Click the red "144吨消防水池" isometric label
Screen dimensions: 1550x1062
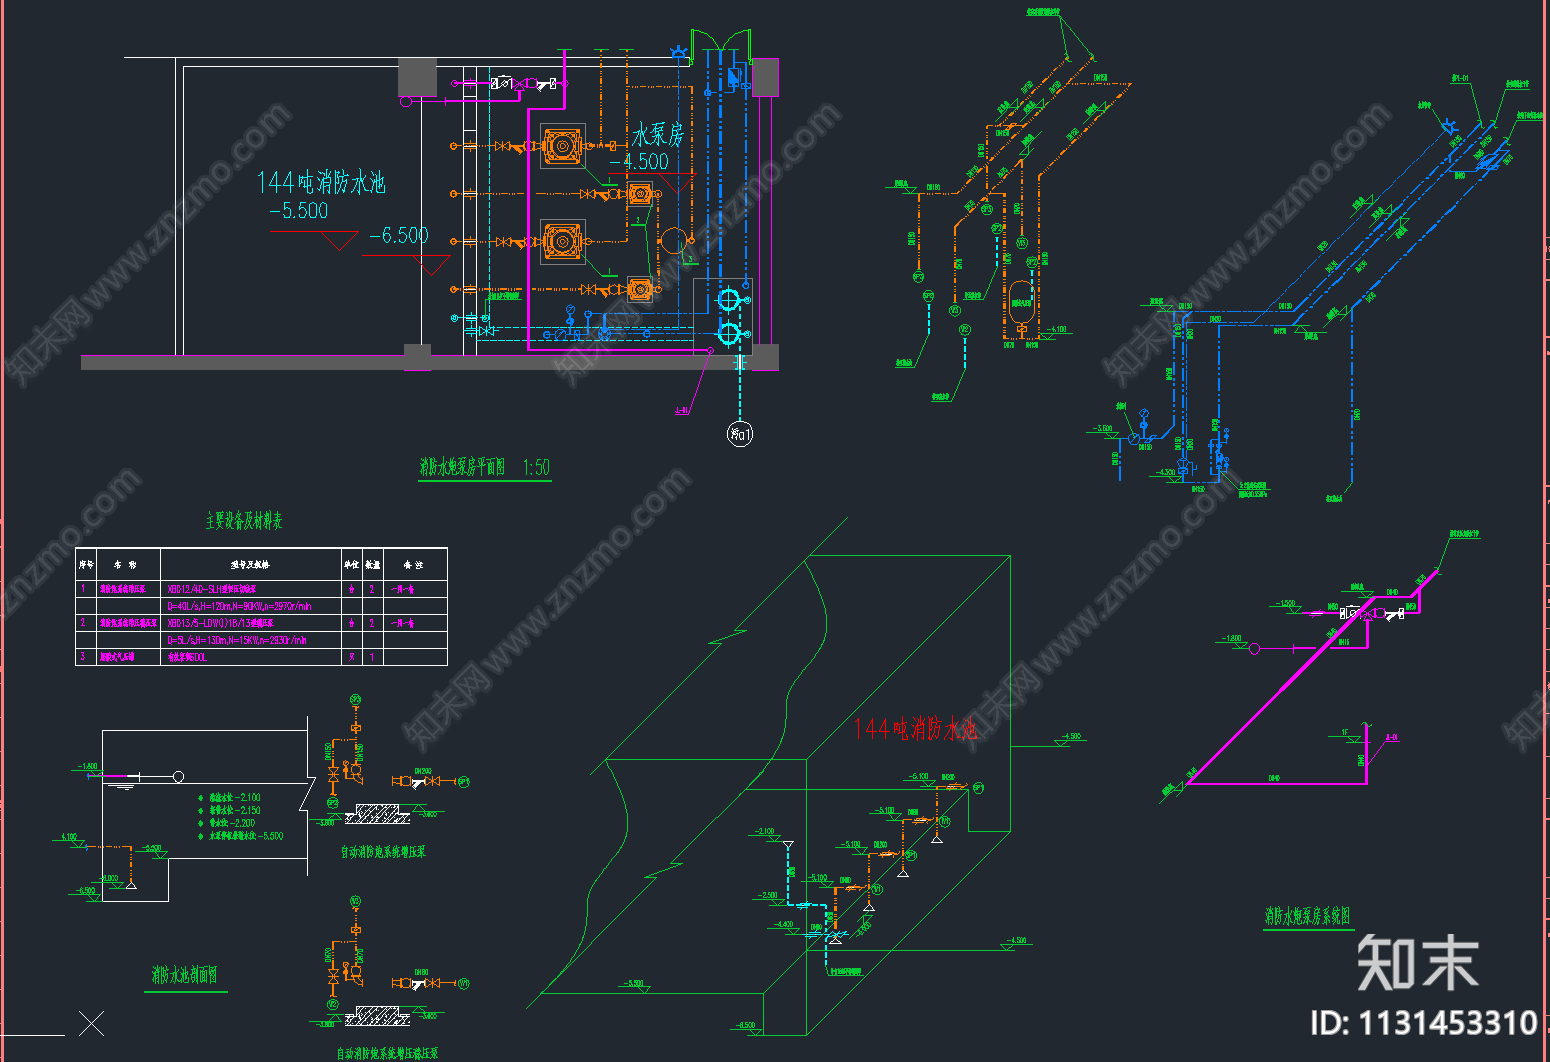point(915,728)
